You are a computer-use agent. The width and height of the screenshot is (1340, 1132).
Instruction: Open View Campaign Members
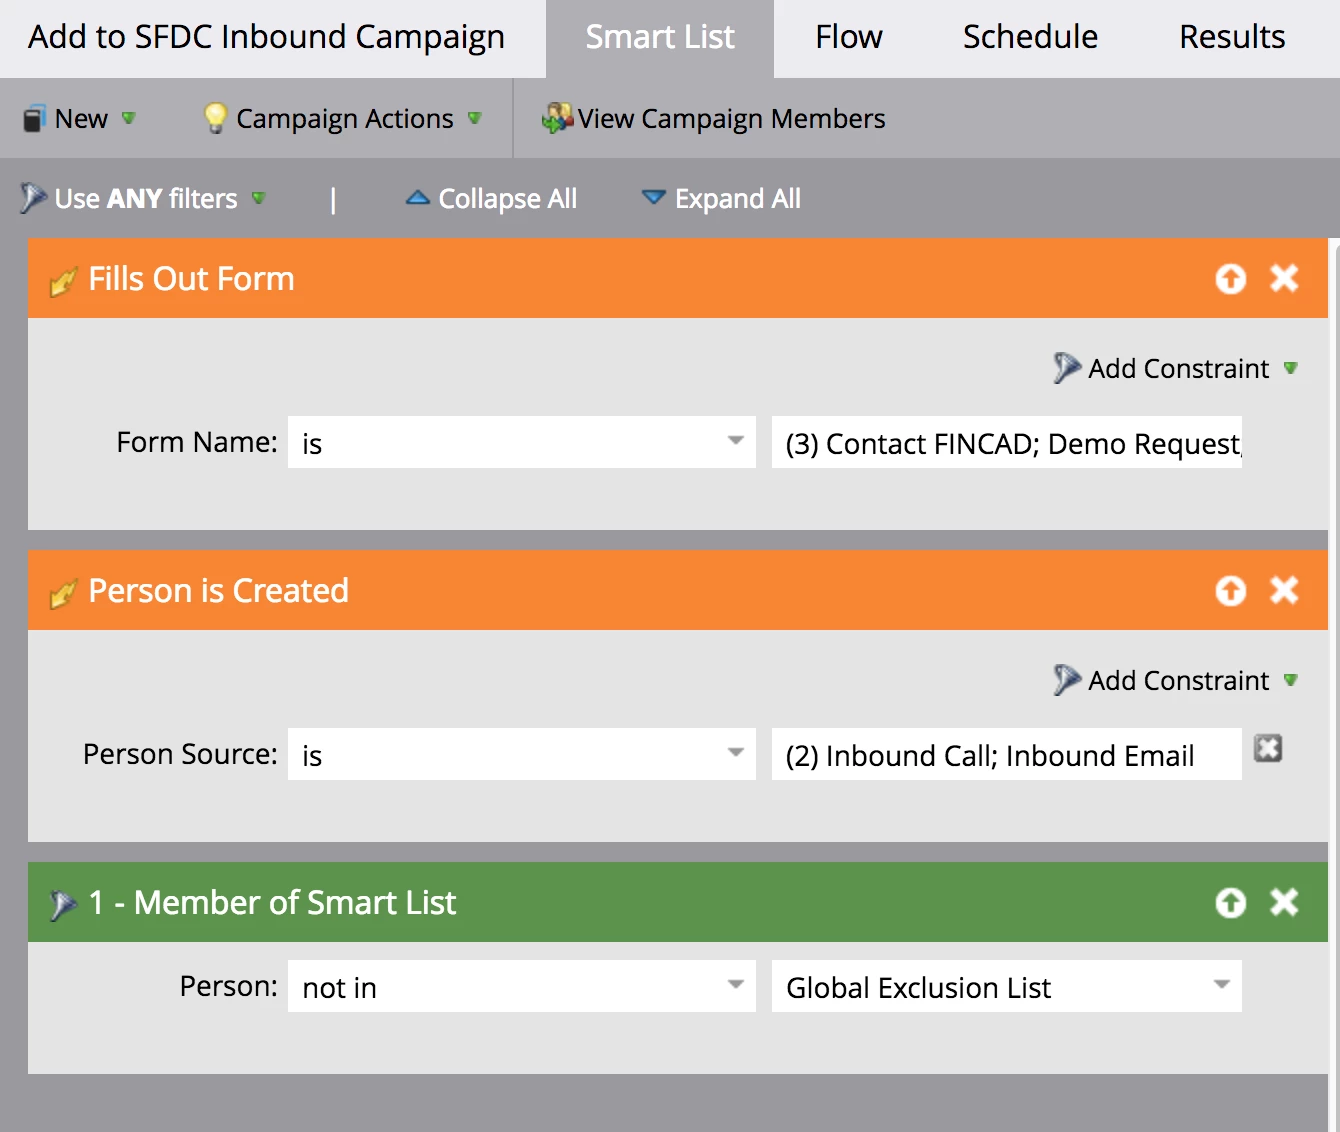tap(713, 119)
